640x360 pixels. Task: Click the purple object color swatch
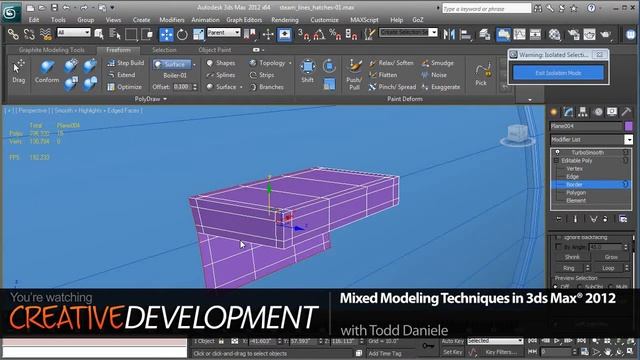click(628, 126)
